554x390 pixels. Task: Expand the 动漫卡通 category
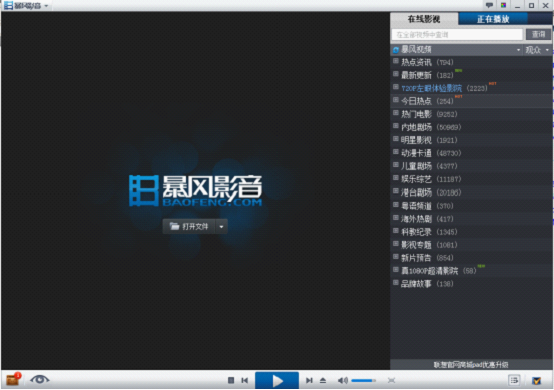point(396,152)
